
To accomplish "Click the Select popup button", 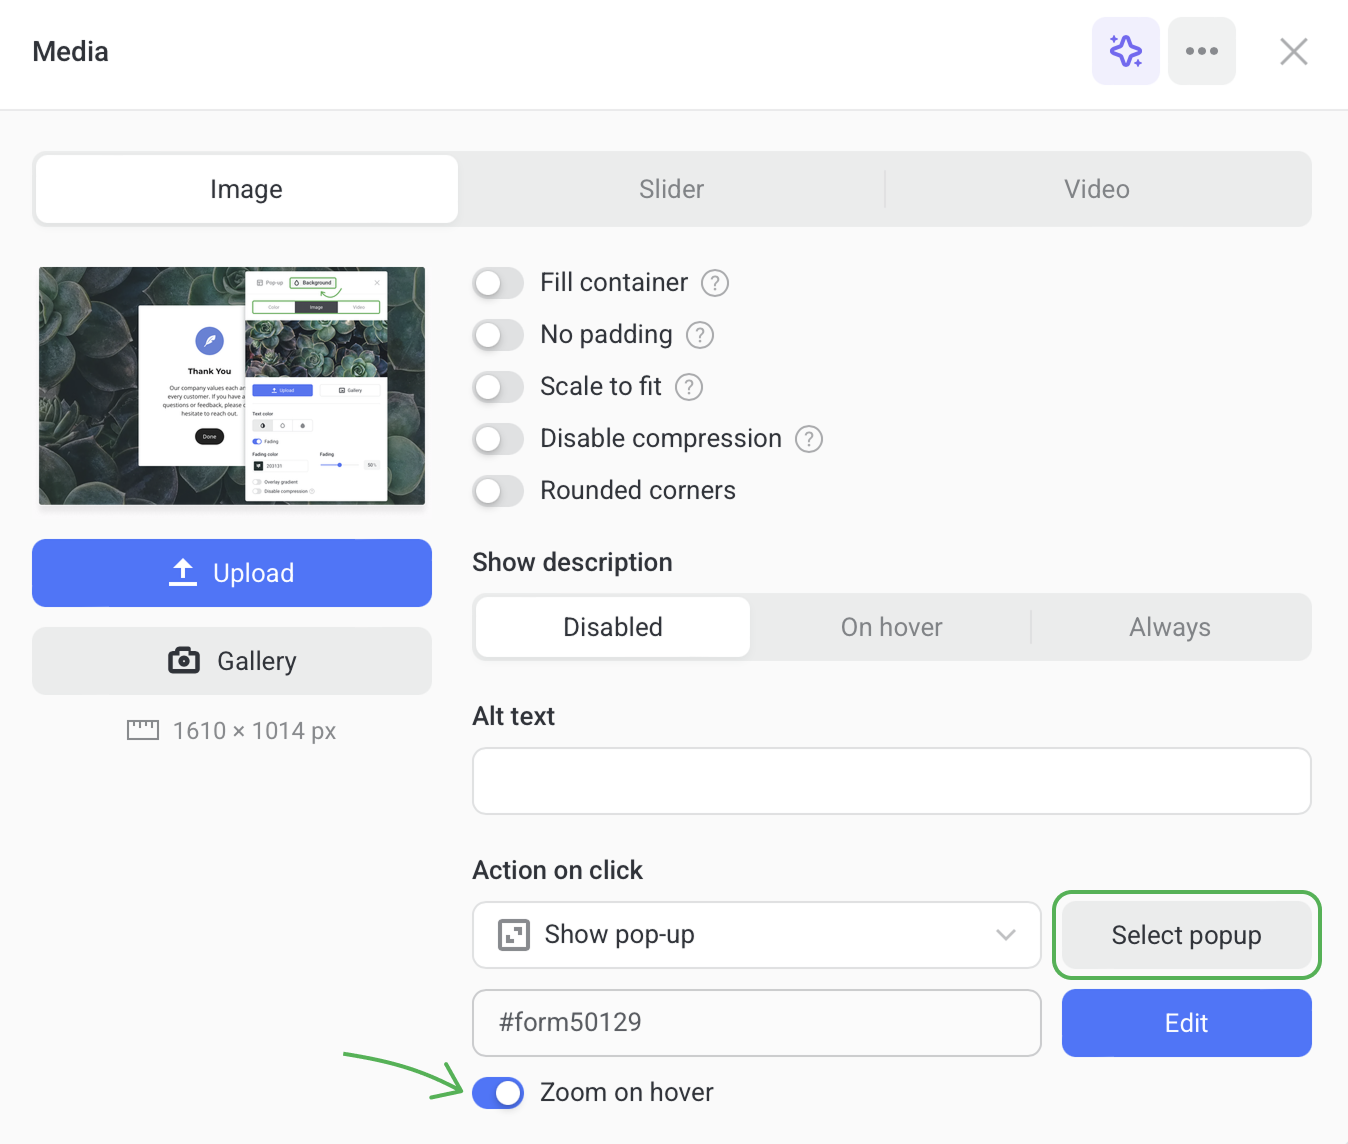I will (1186, 935).
